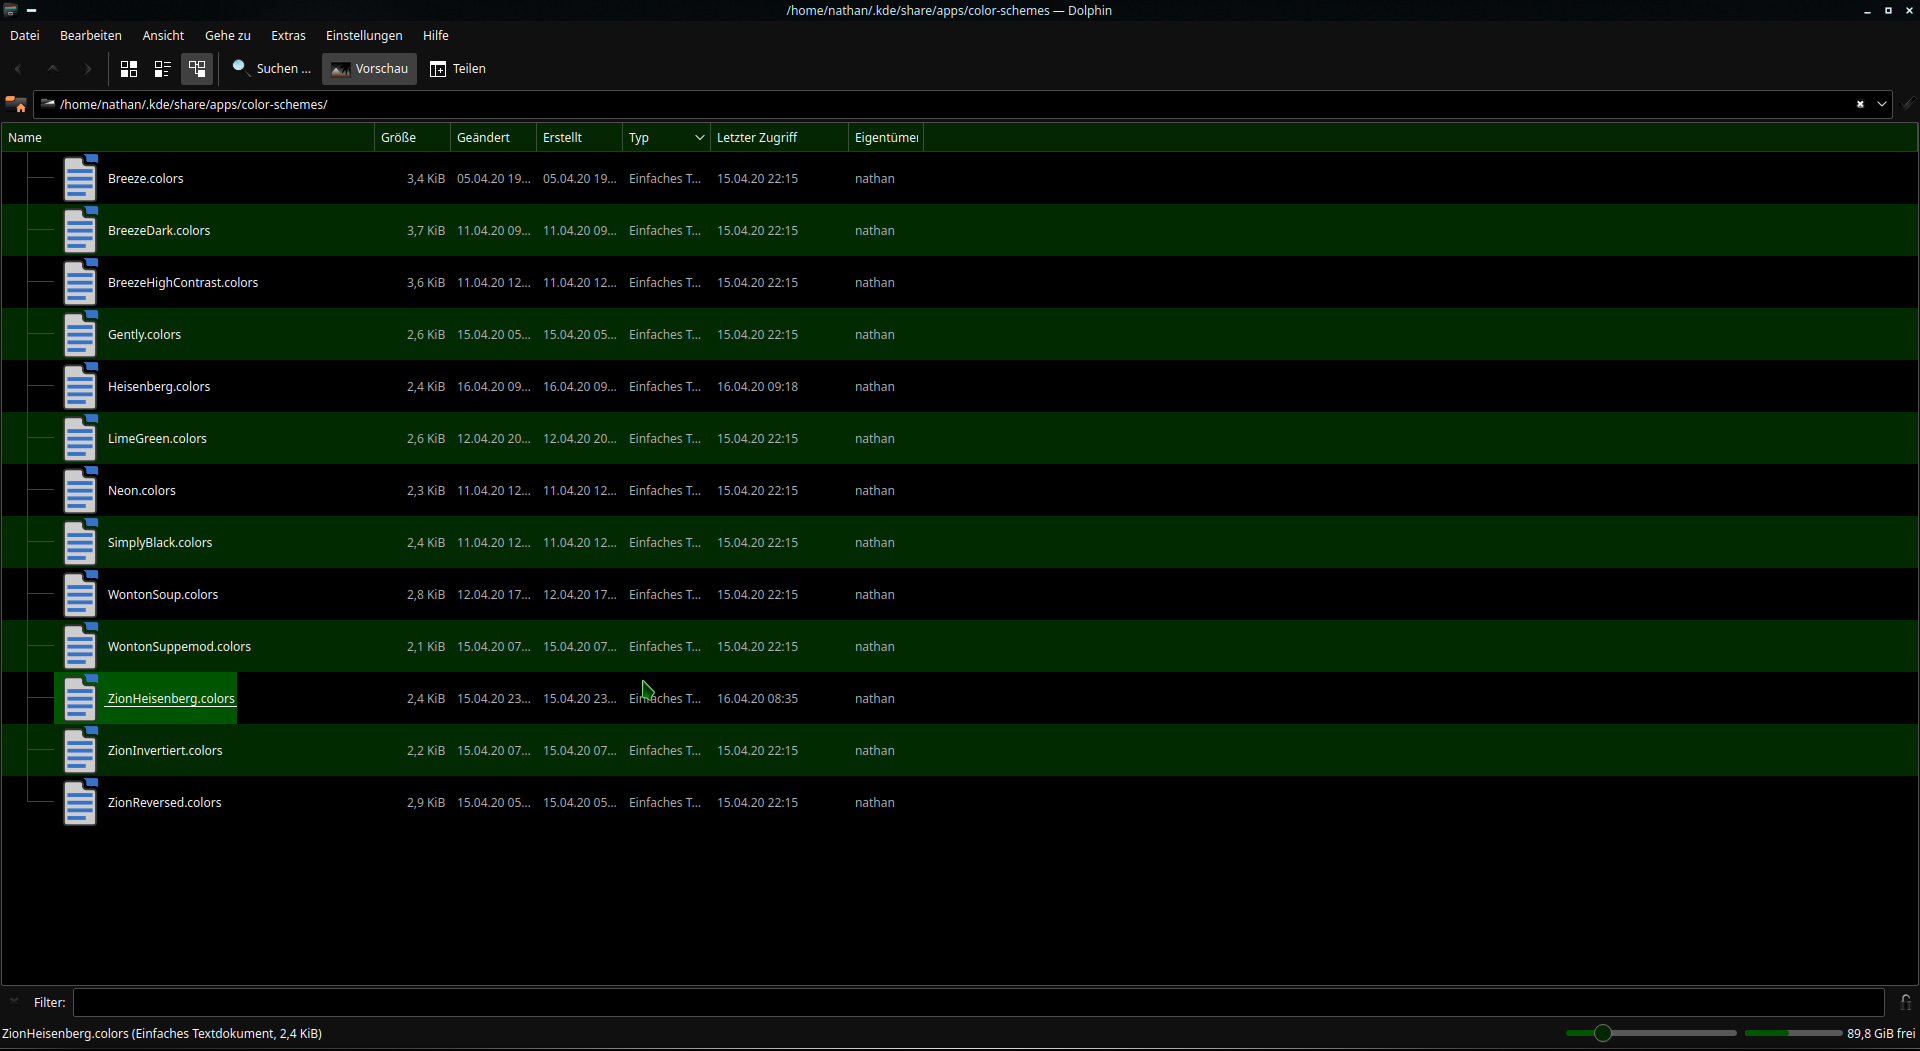Open the Dolphin window menu icon in the title bar

11,10
